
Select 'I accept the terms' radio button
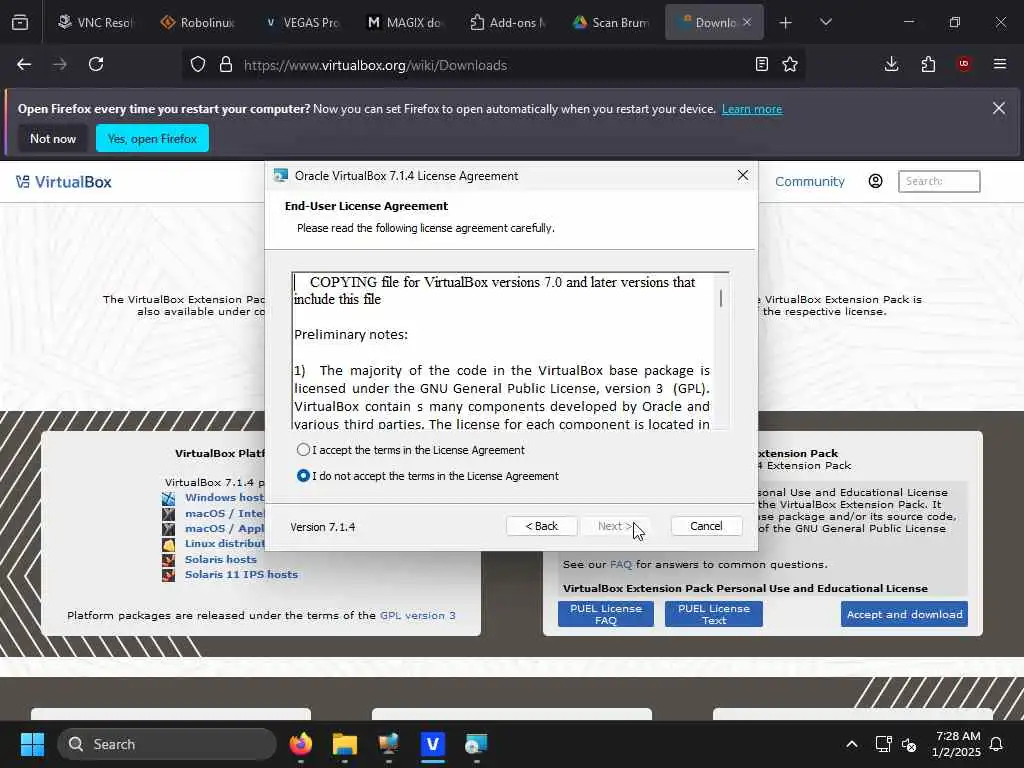click(x=303, y=450)
